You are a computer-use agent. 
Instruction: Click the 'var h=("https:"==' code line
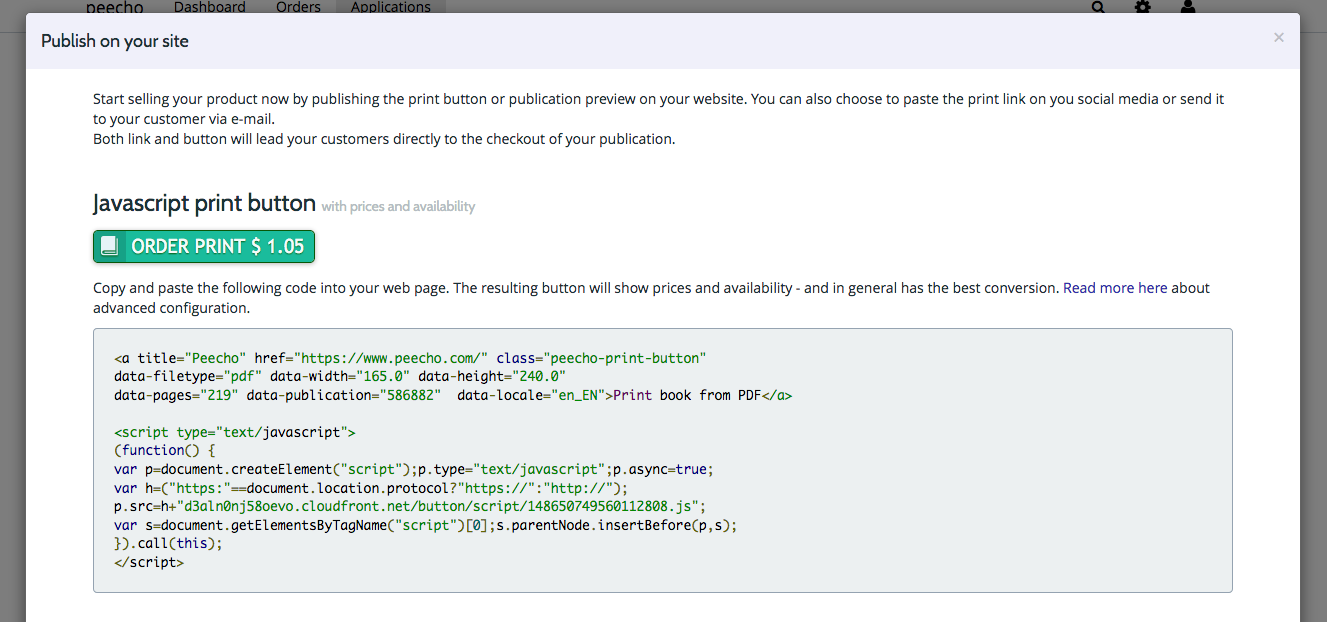(371, 488)
